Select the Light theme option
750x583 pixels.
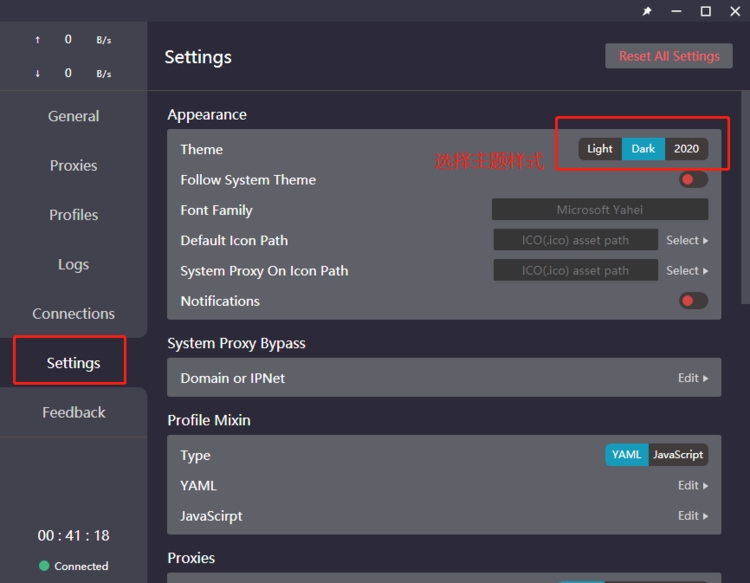tap(600, 149)
